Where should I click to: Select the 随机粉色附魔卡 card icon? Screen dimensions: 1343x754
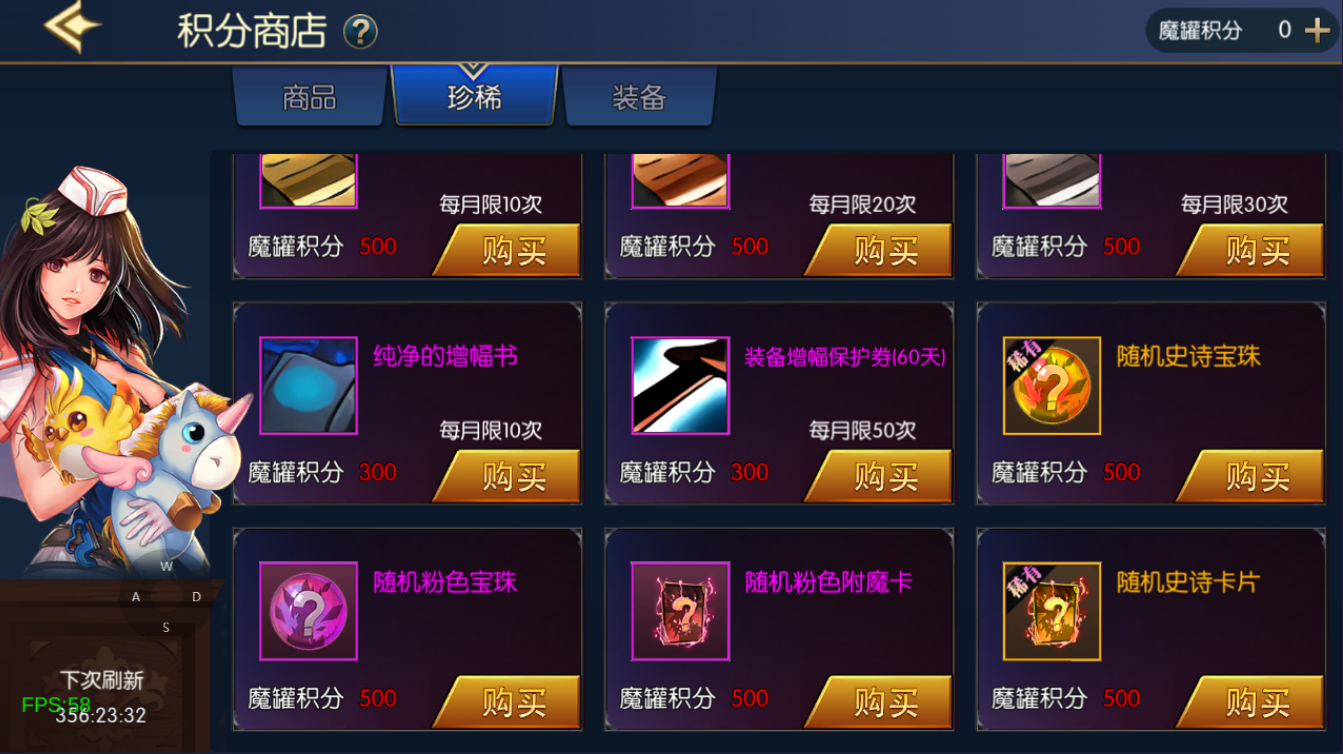point(680,611)
